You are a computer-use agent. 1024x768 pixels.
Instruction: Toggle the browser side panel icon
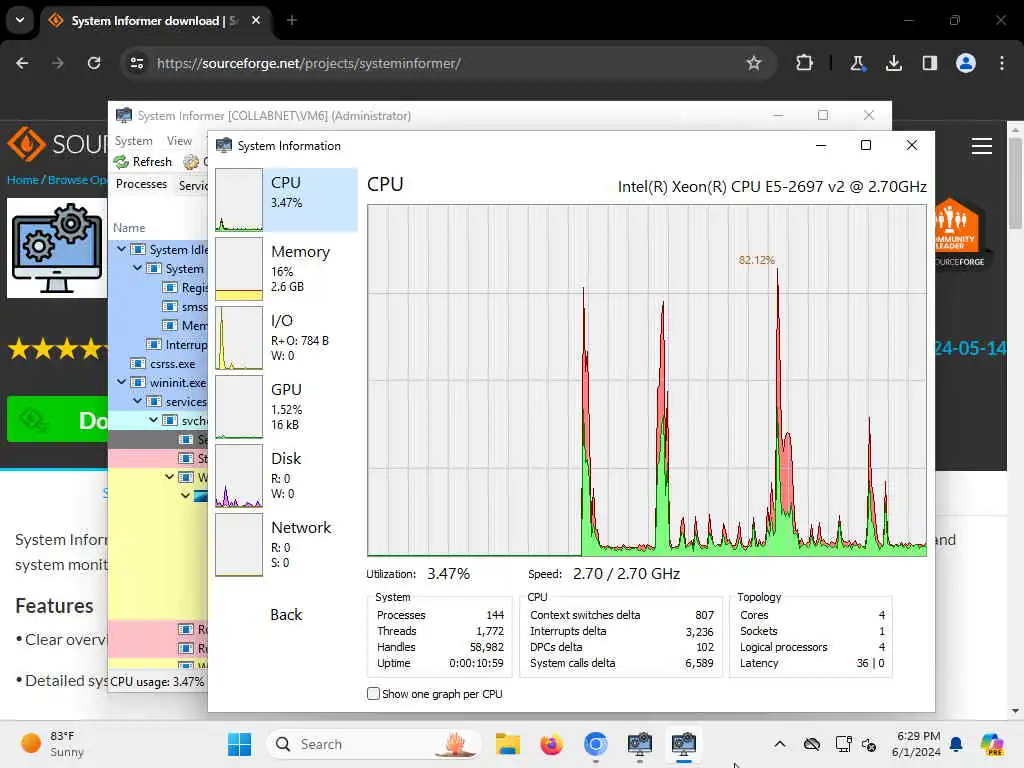[929, 63]
